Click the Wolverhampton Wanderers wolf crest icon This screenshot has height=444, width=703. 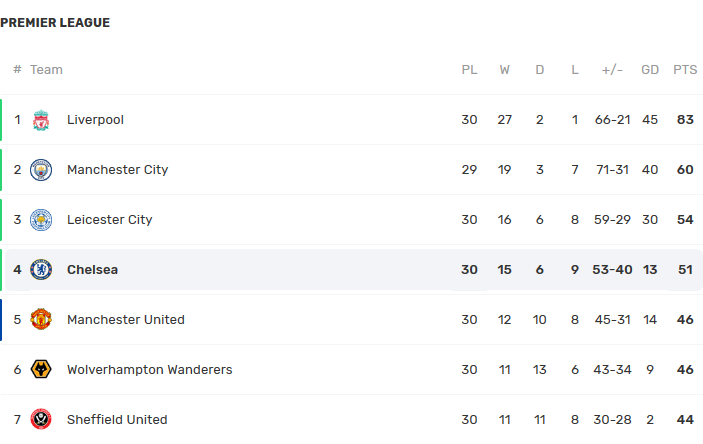41,370
